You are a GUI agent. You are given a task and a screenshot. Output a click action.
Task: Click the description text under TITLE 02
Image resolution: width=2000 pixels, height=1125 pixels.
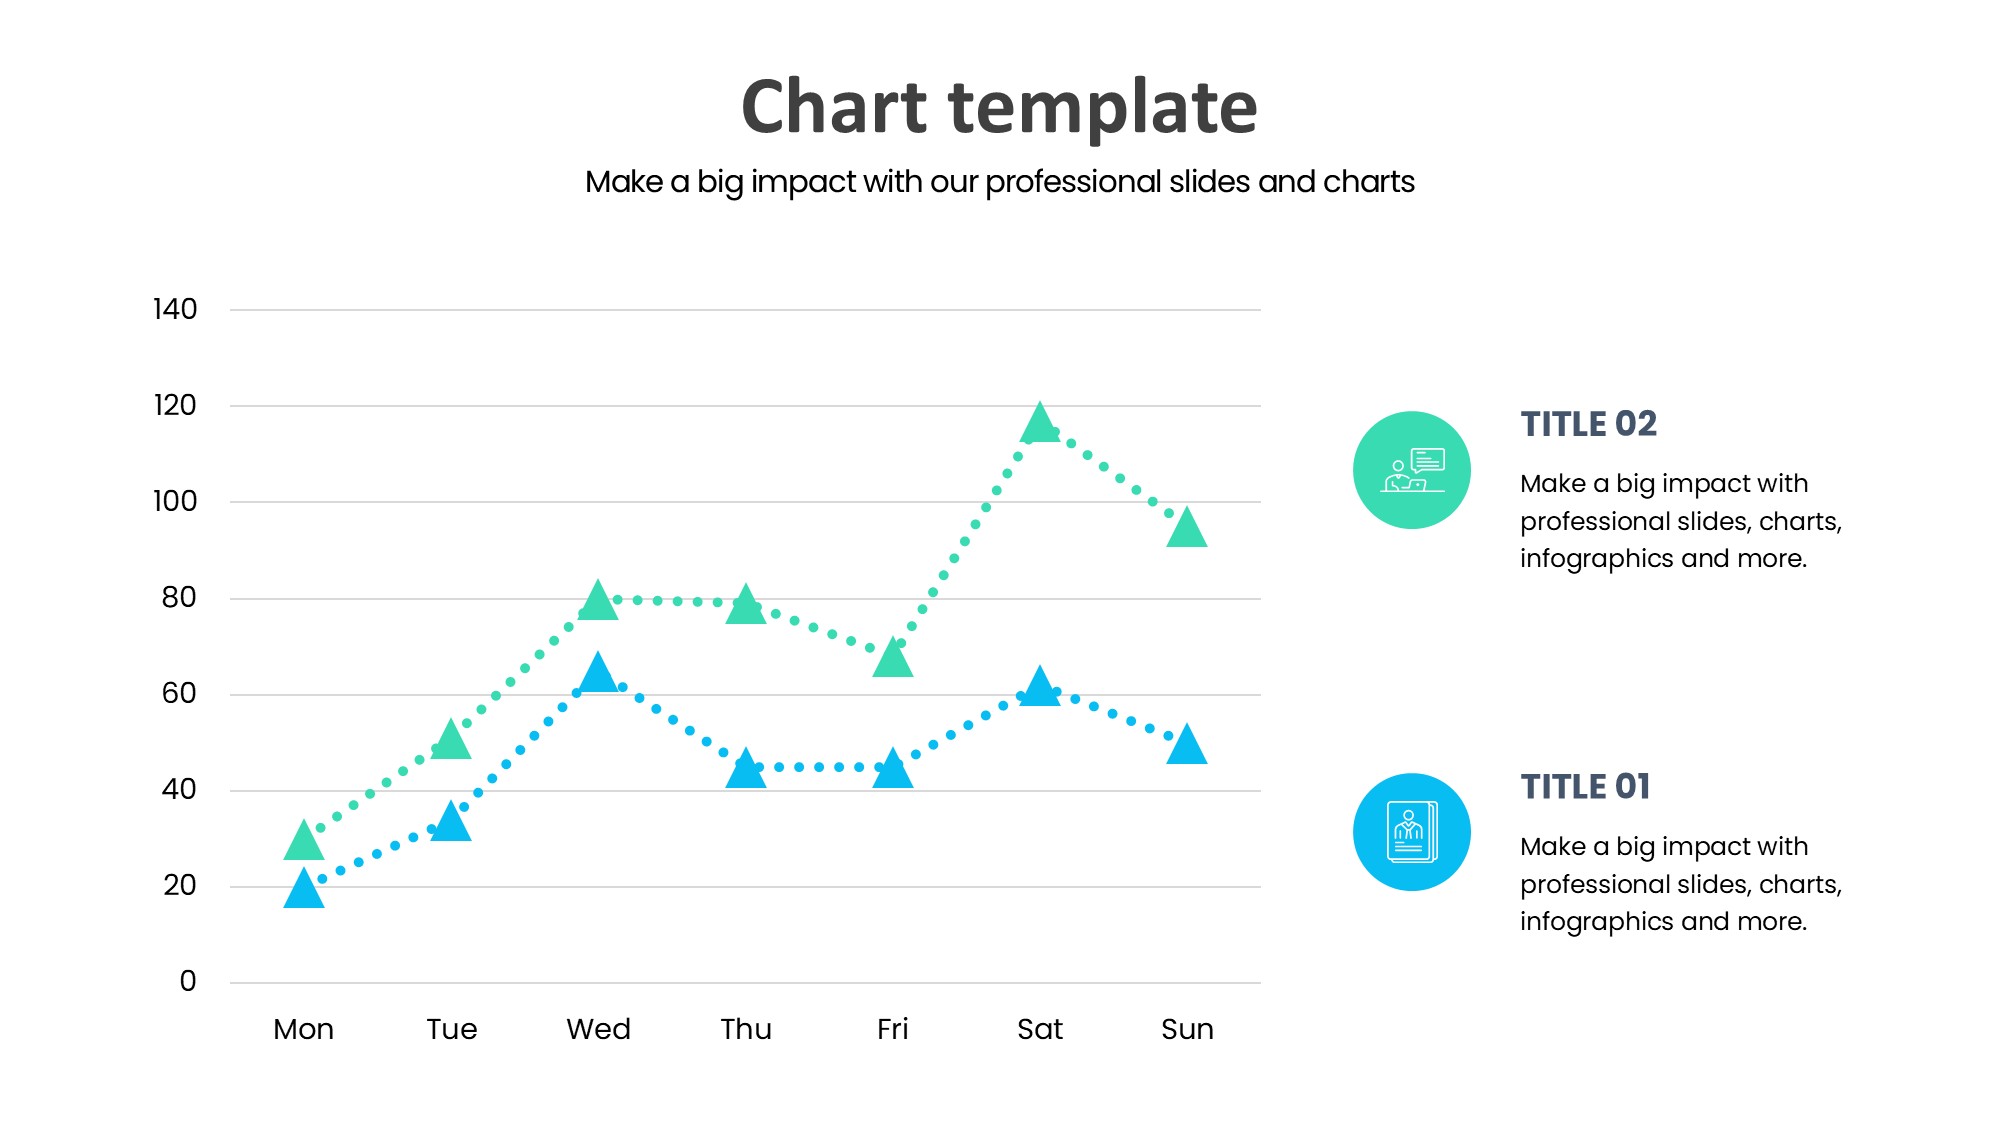[x=1680, y=521]
